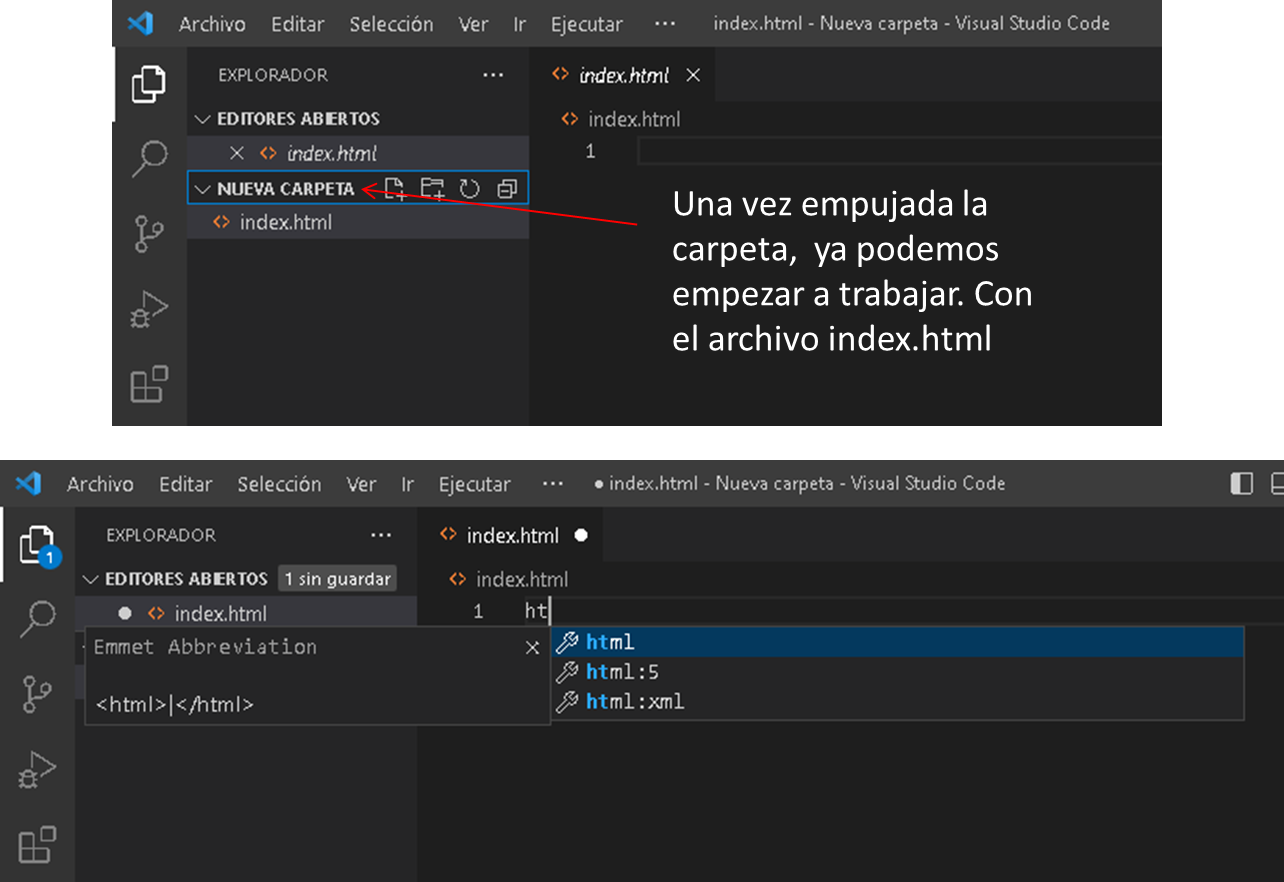This screenshot has width=1284, height=882.
Task: Click editor line containing typed ht
Action: (x=850, y=611)
